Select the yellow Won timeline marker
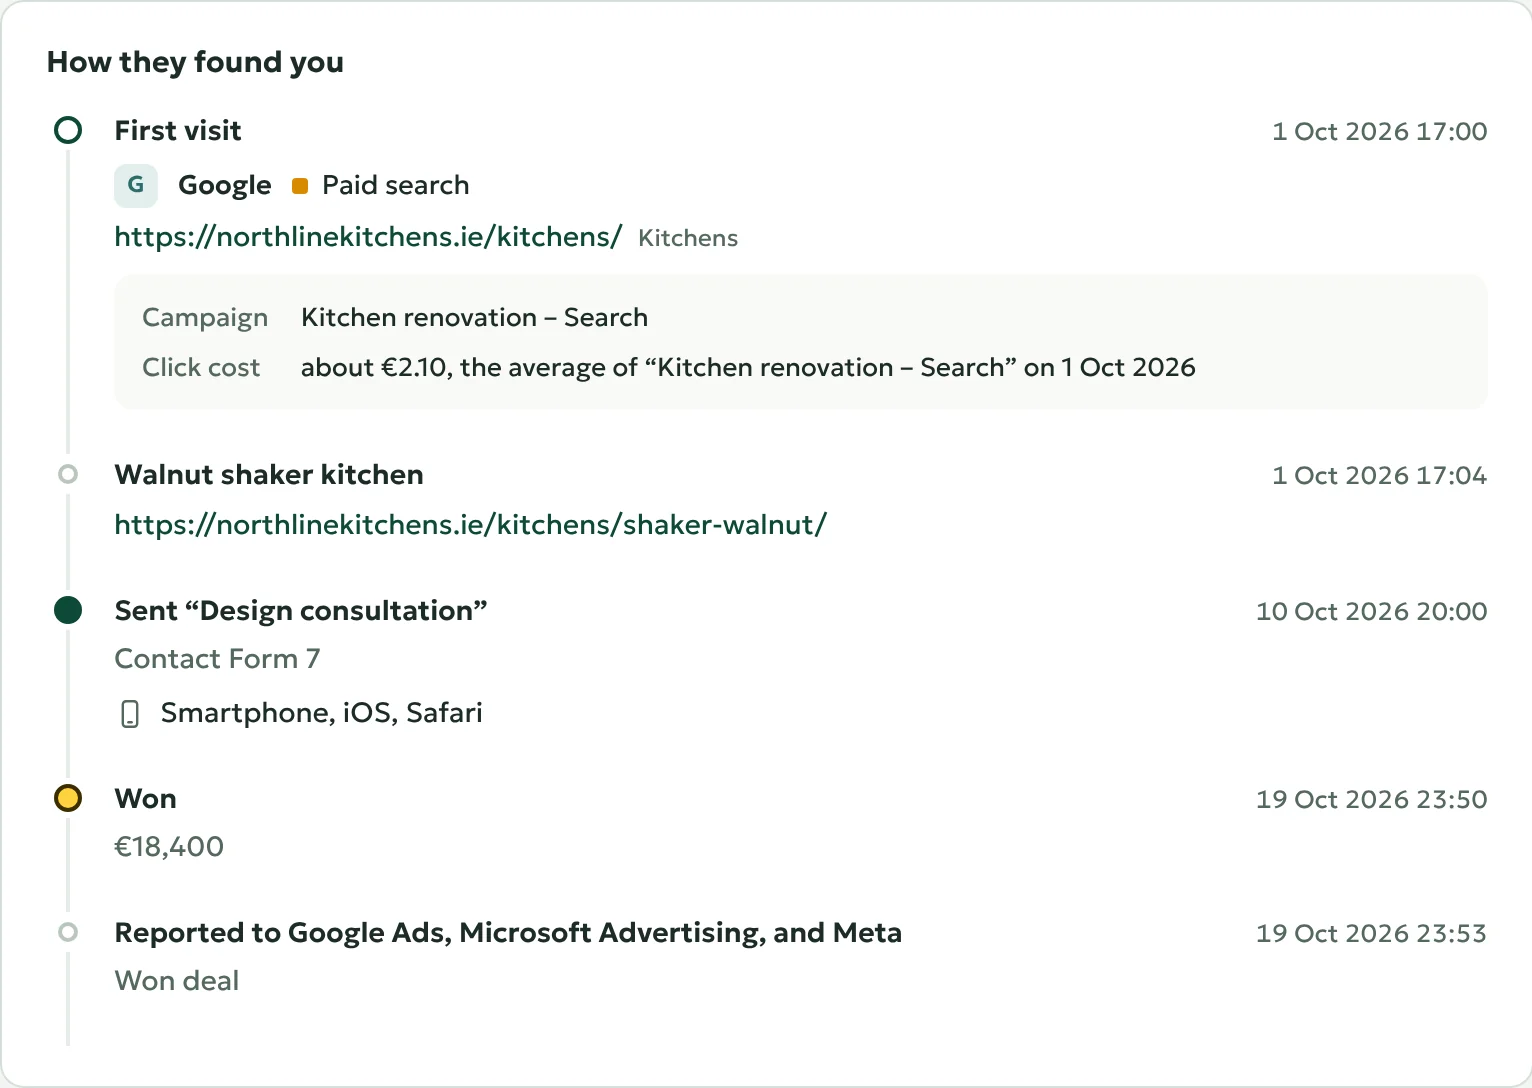Image resolution: width=1532 pixels, height=1088 pixels. 68,798
